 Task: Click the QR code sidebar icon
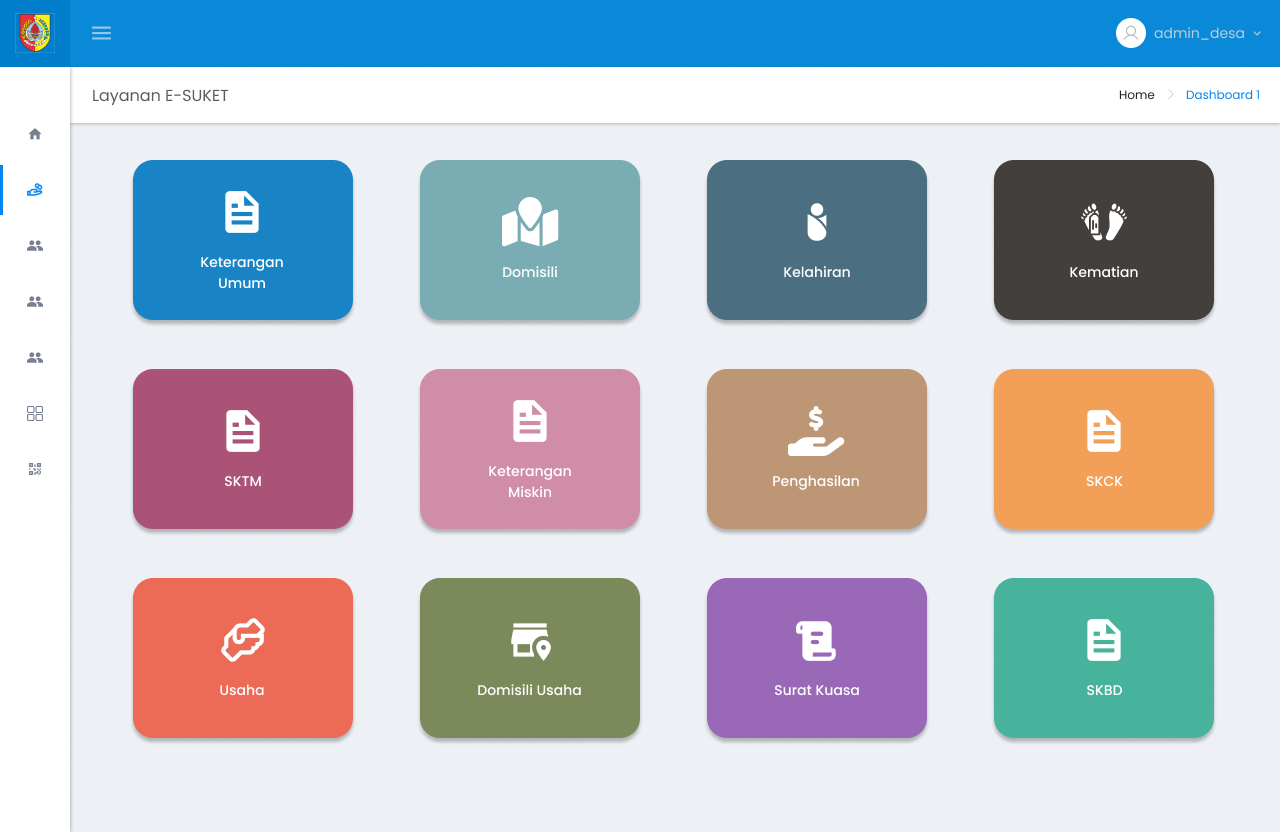[x=35, y=469]
